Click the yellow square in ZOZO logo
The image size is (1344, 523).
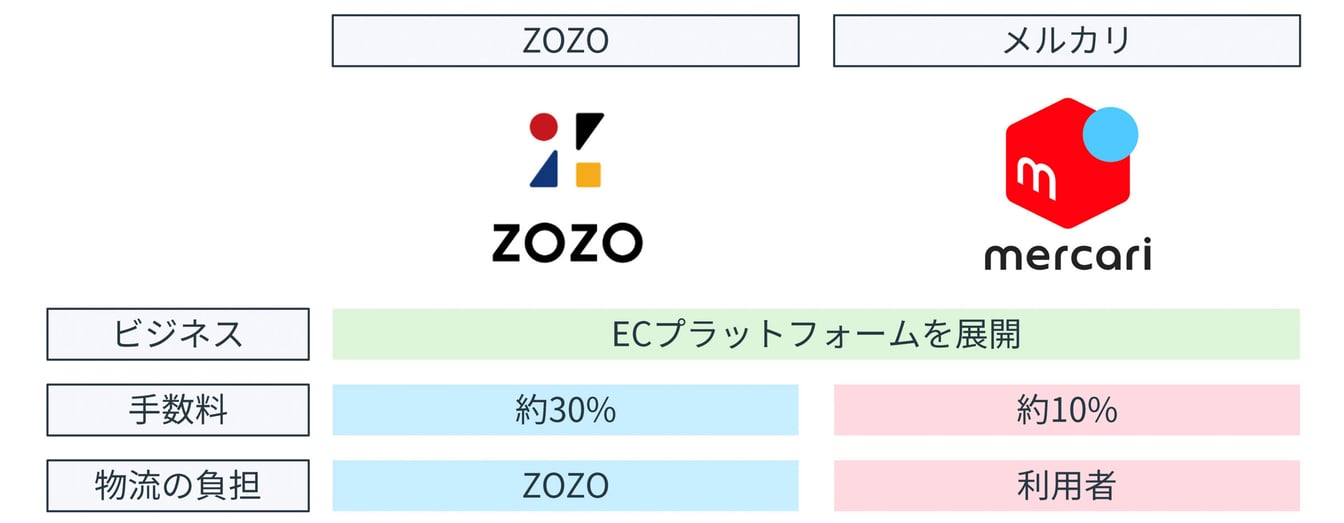[x=588, y=174]
